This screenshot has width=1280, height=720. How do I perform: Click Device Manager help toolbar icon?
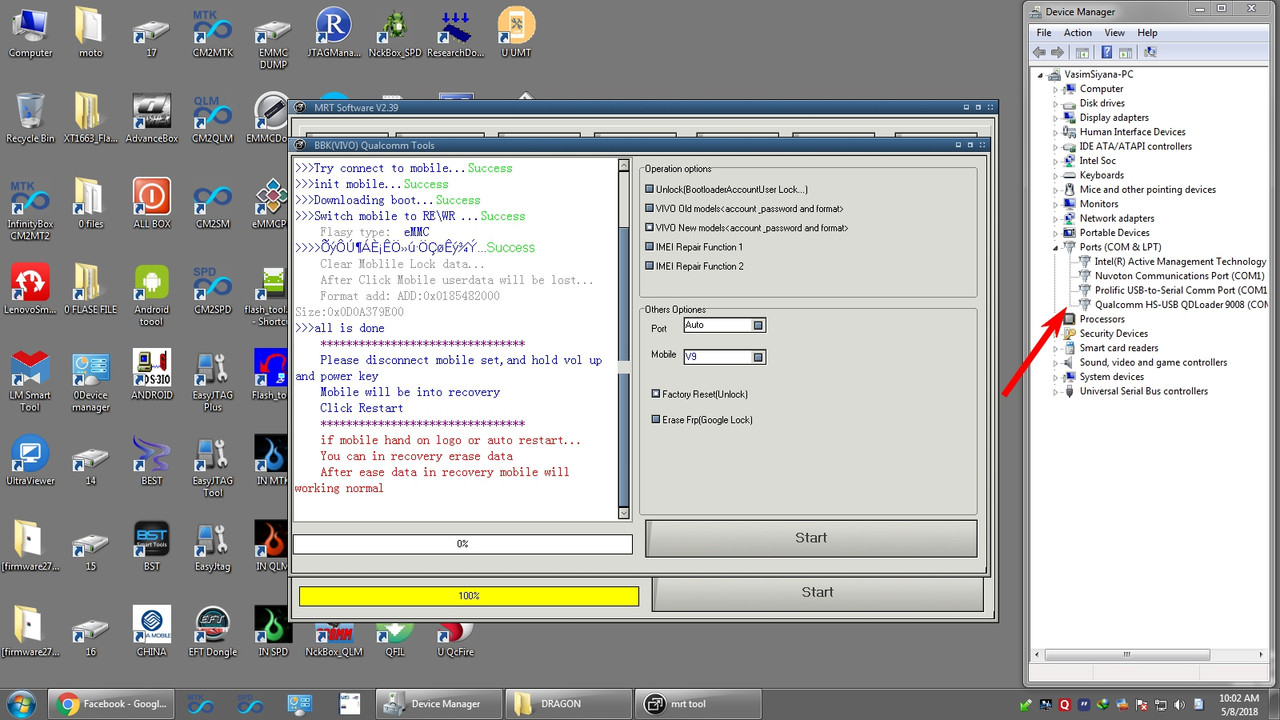[x=1107, y=52]
